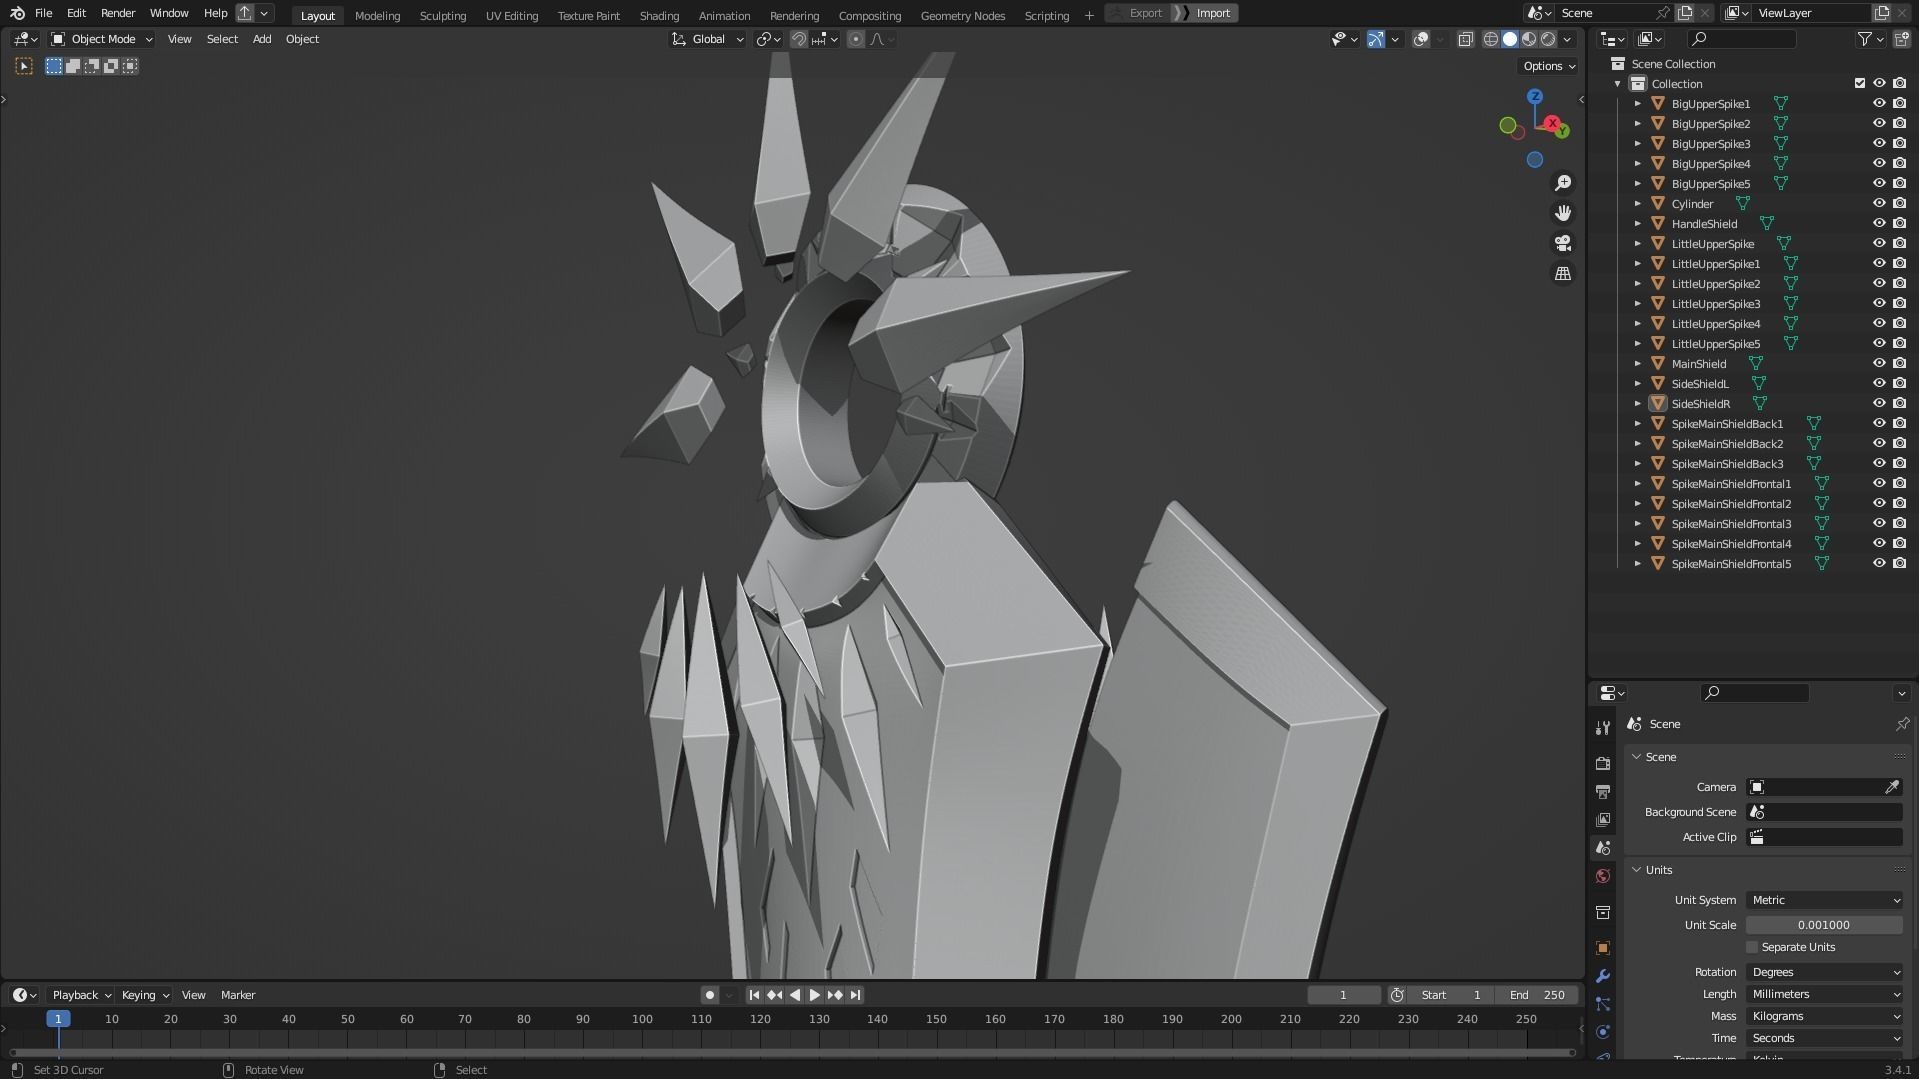This screenshot has height=1079, width=1919.
Task: Open the View Layer properties tab icon
Action: (1603, 819)
